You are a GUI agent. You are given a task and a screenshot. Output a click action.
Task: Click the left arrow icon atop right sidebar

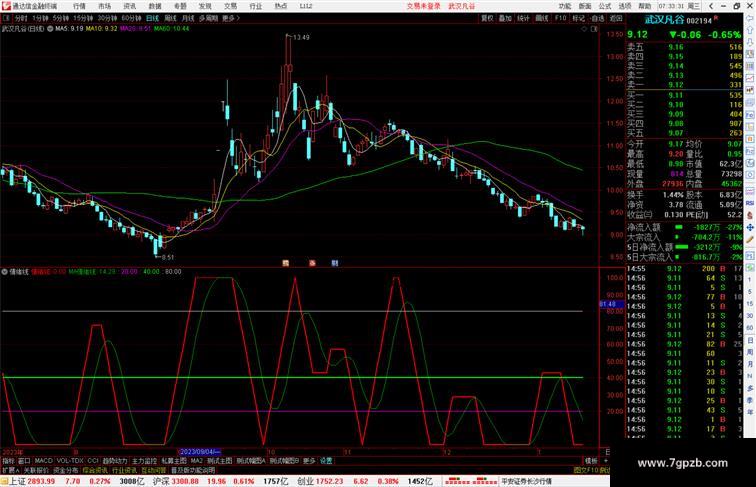(x=750, y=18)
